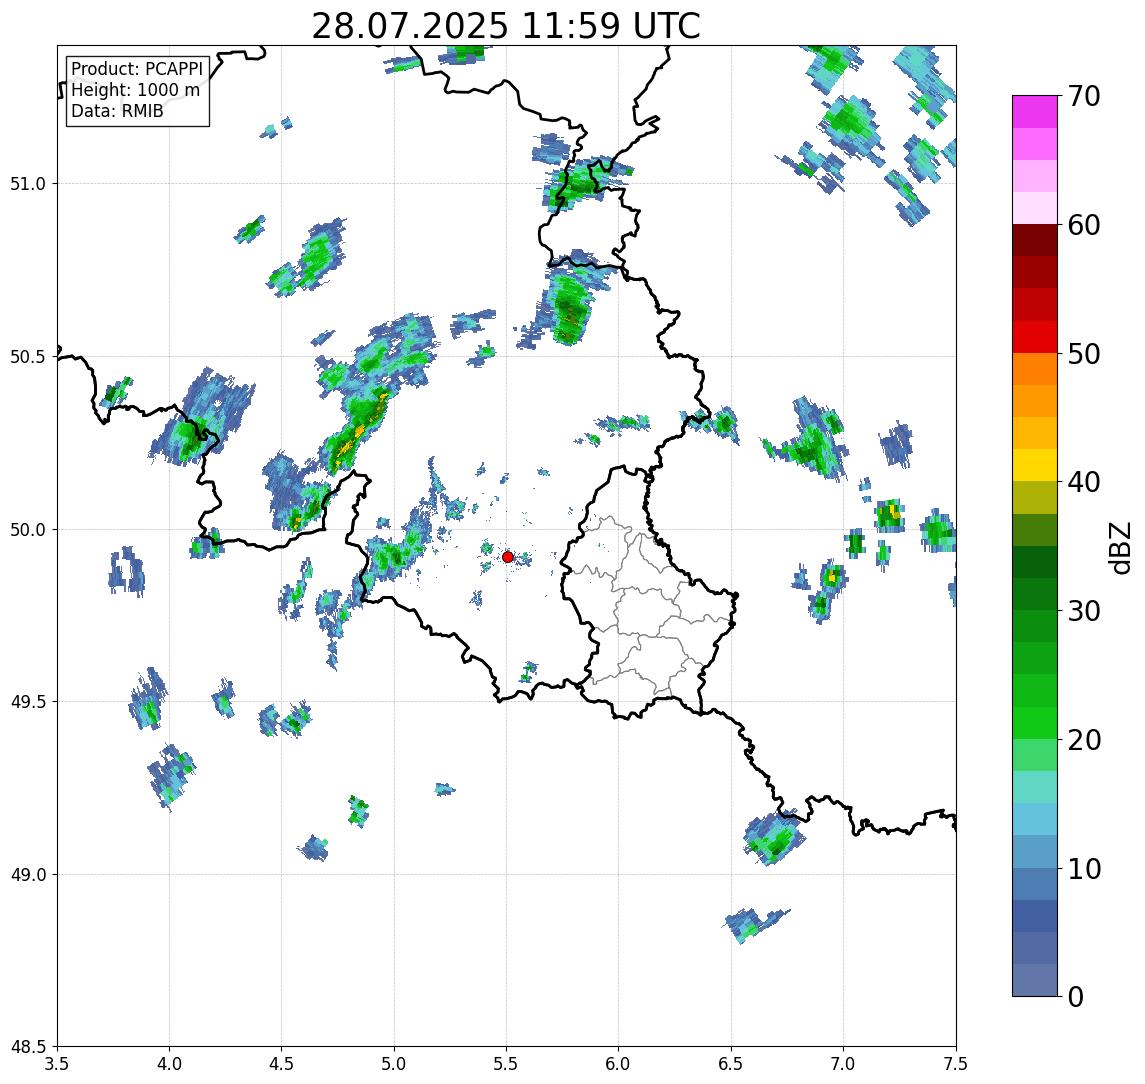This screenshot has width=1145, height=1084.
Task: Click the magenta top colorbar segment
Action: coord(1035,112)
